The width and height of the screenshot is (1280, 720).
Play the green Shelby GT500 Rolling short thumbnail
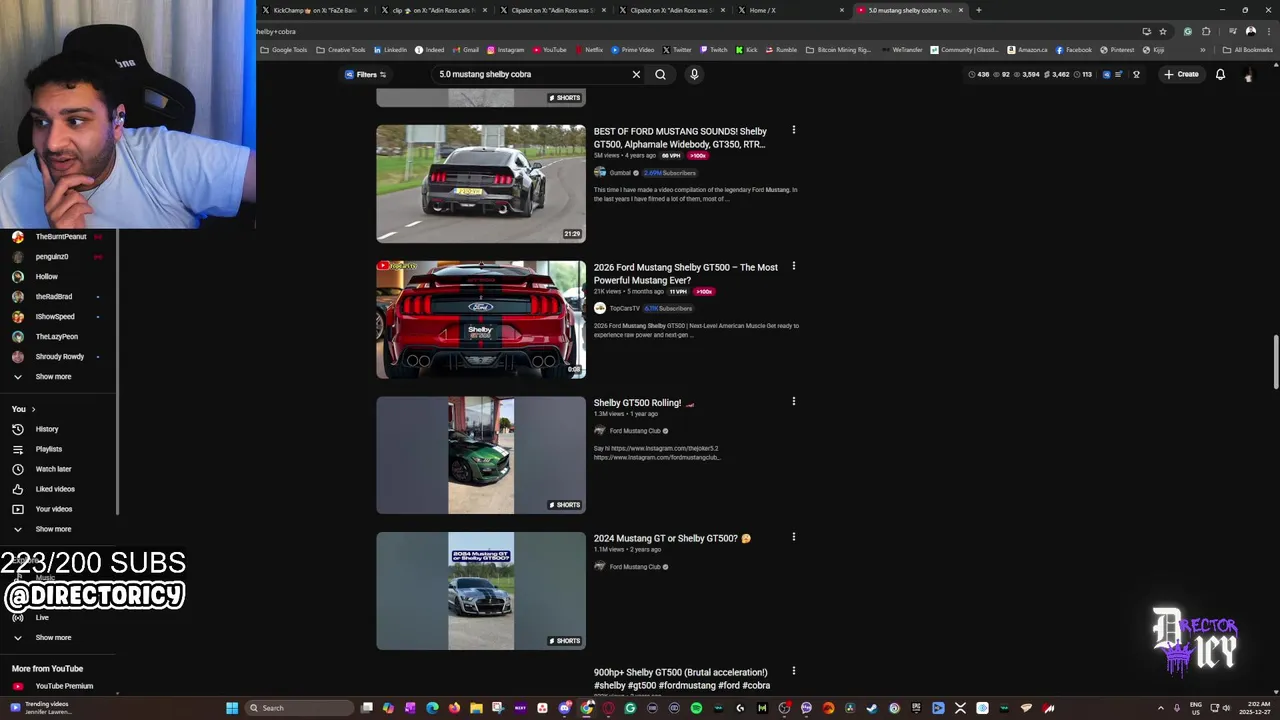pyautogui.click(x=481, y=455)
